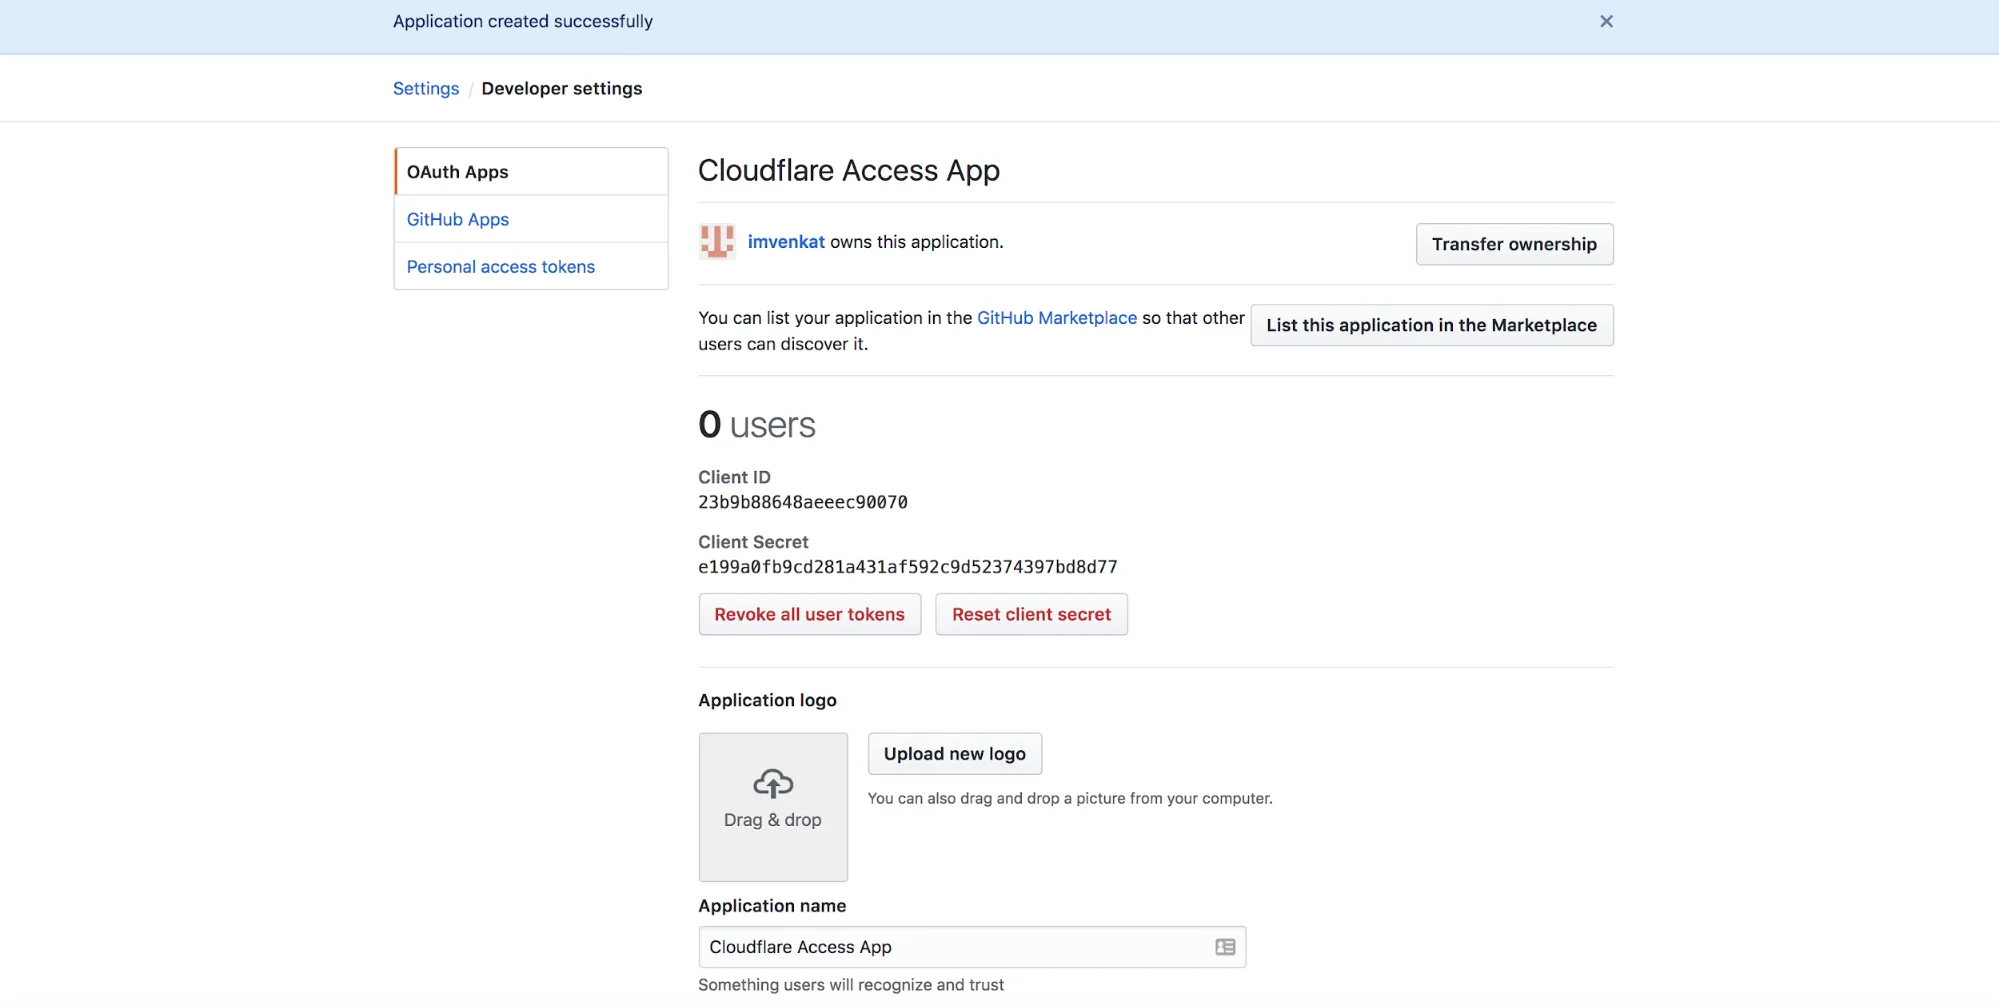Screen dimensions: 1999x1007
Task: Open GitHub Apps from the sidebar
Action: 457,219
